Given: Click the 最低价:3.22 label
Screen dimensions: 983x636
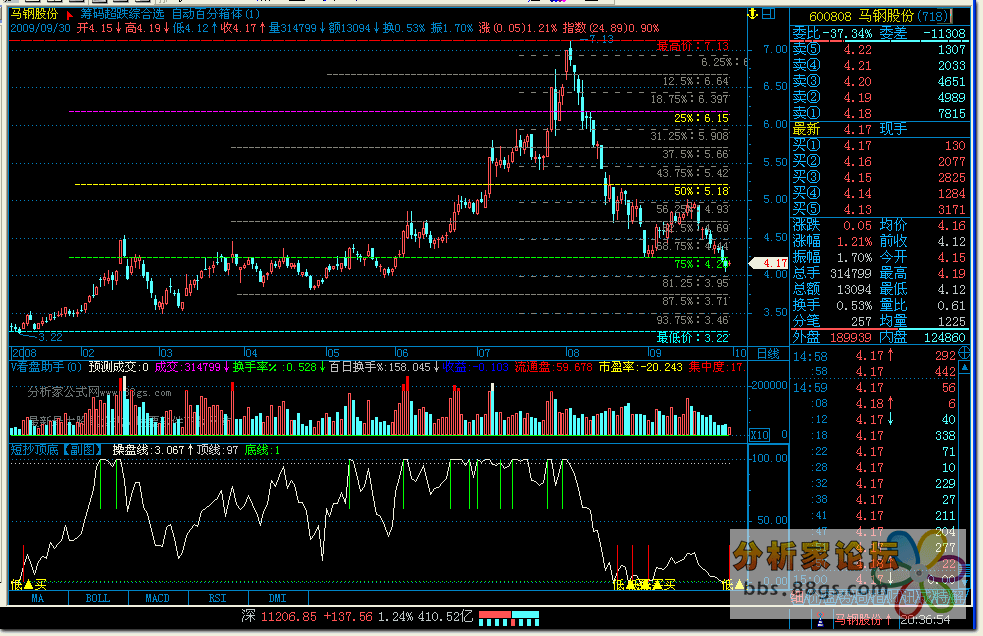Looking at the screenshot, I should click(x=693, y=337).
